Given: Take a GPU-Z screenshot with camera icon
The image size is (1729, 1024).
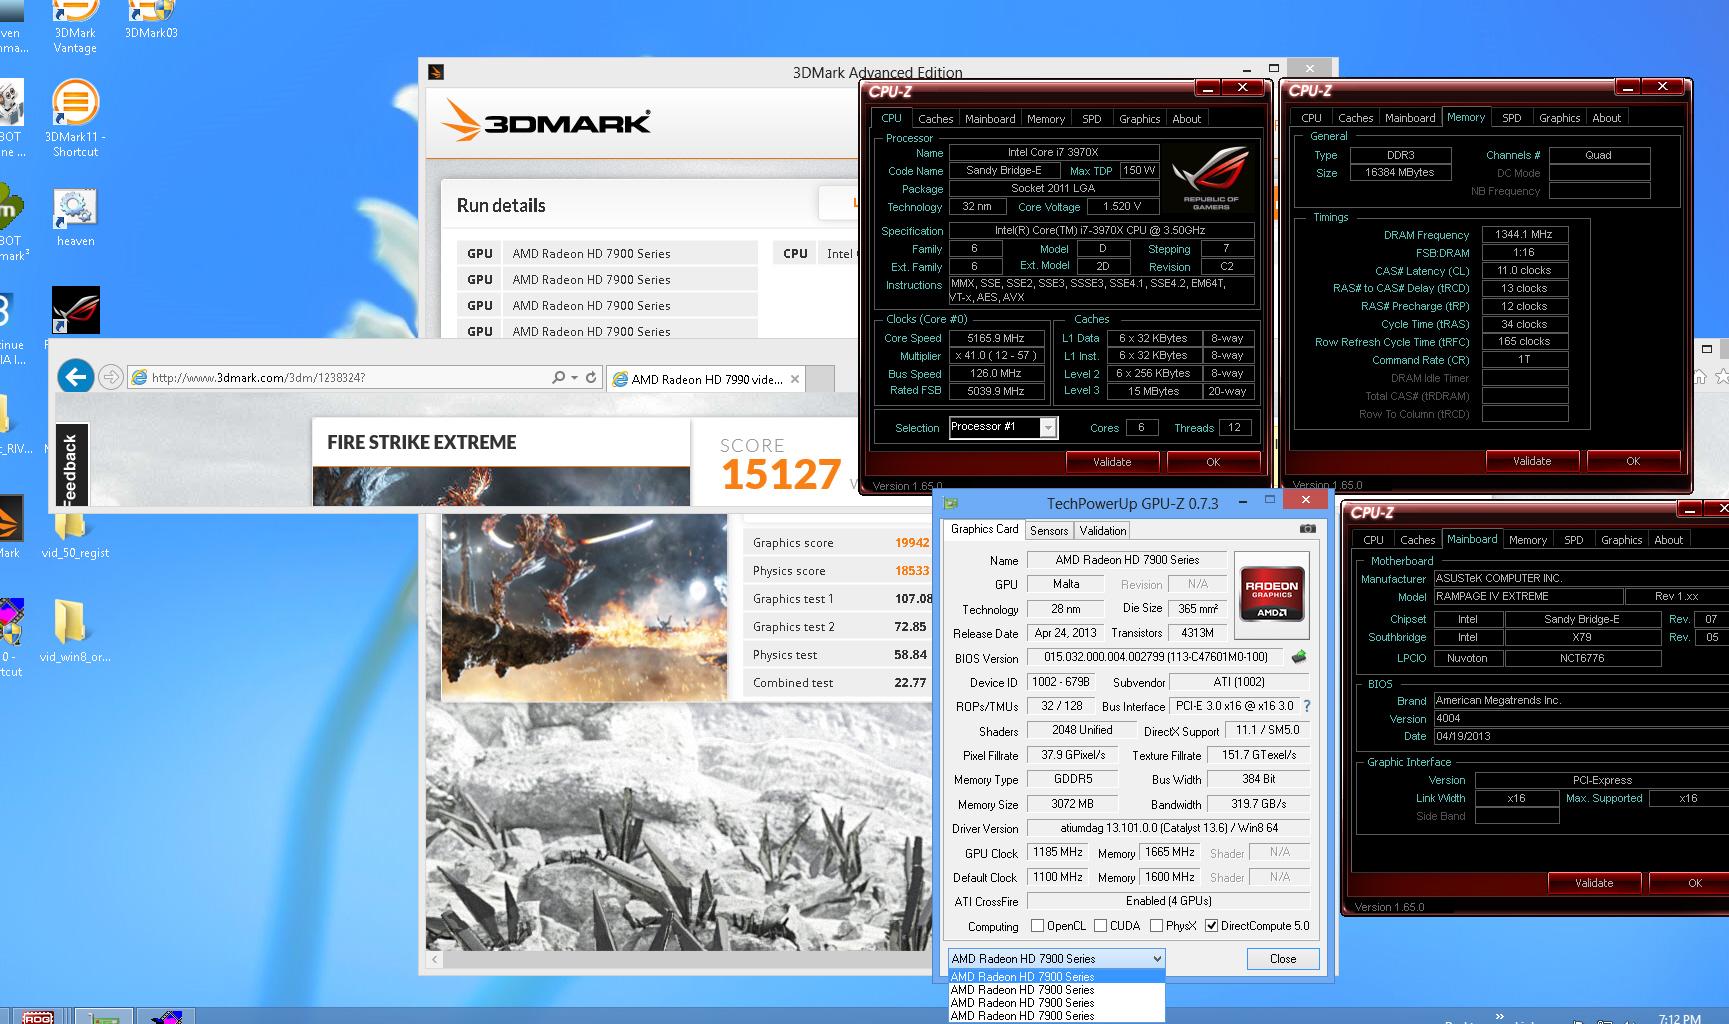Looking at the screenshot, I should click(x=1307, y=529).
